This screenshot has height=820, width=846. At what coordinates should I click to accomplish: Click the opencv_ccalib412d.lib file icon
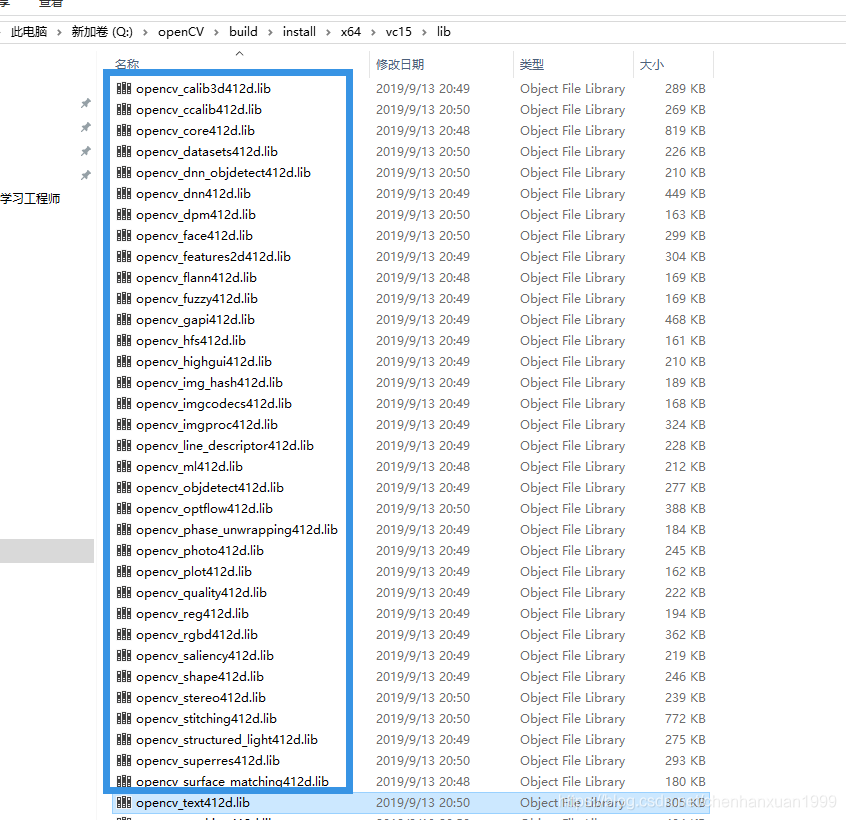pos(124,109)
